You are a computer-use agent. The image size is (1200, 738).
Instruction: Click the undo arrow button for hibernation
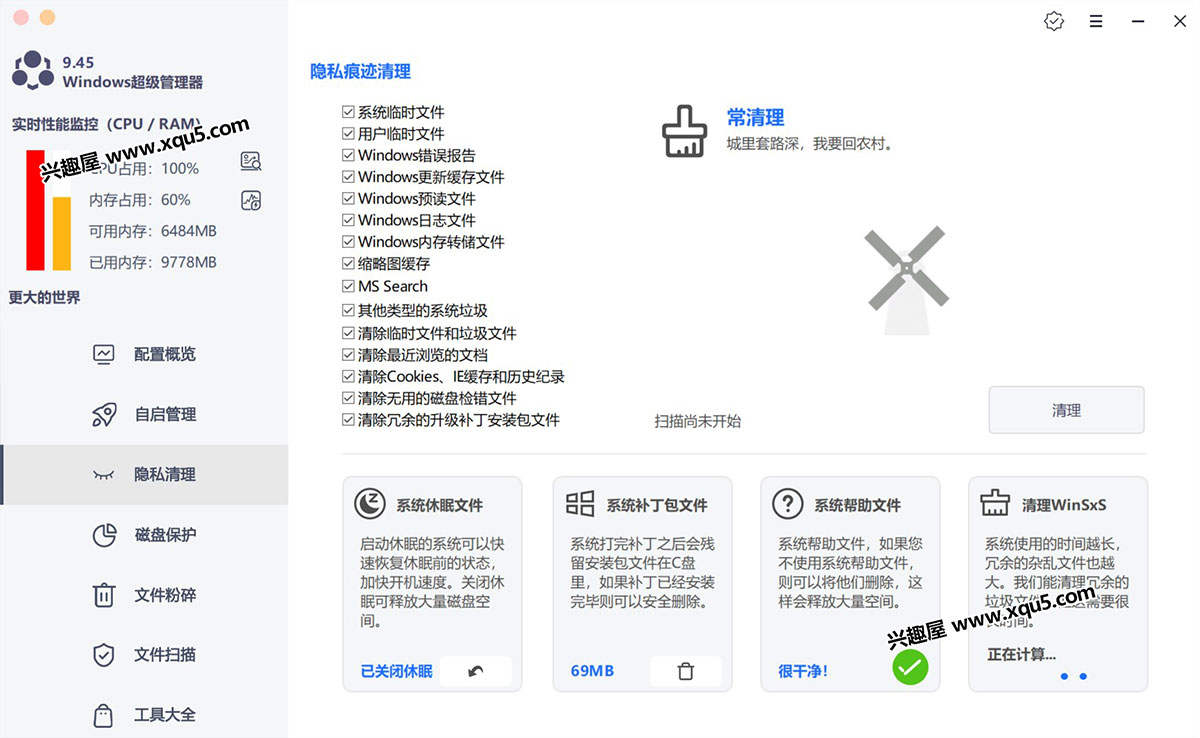(475, 671)
